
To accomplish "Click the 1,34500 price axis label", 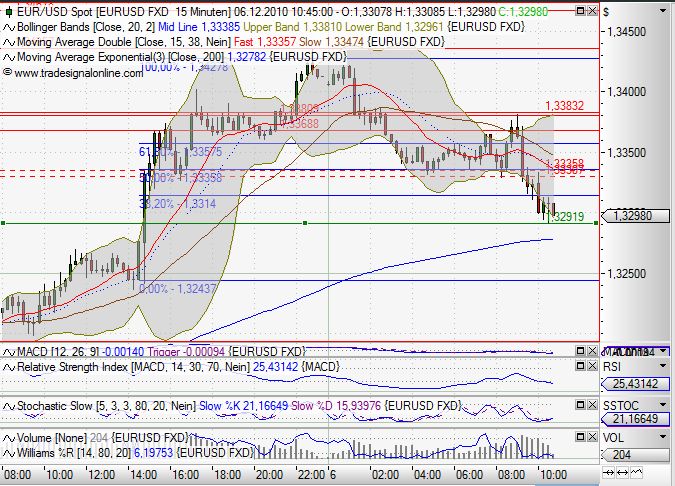I will (626, 32).
